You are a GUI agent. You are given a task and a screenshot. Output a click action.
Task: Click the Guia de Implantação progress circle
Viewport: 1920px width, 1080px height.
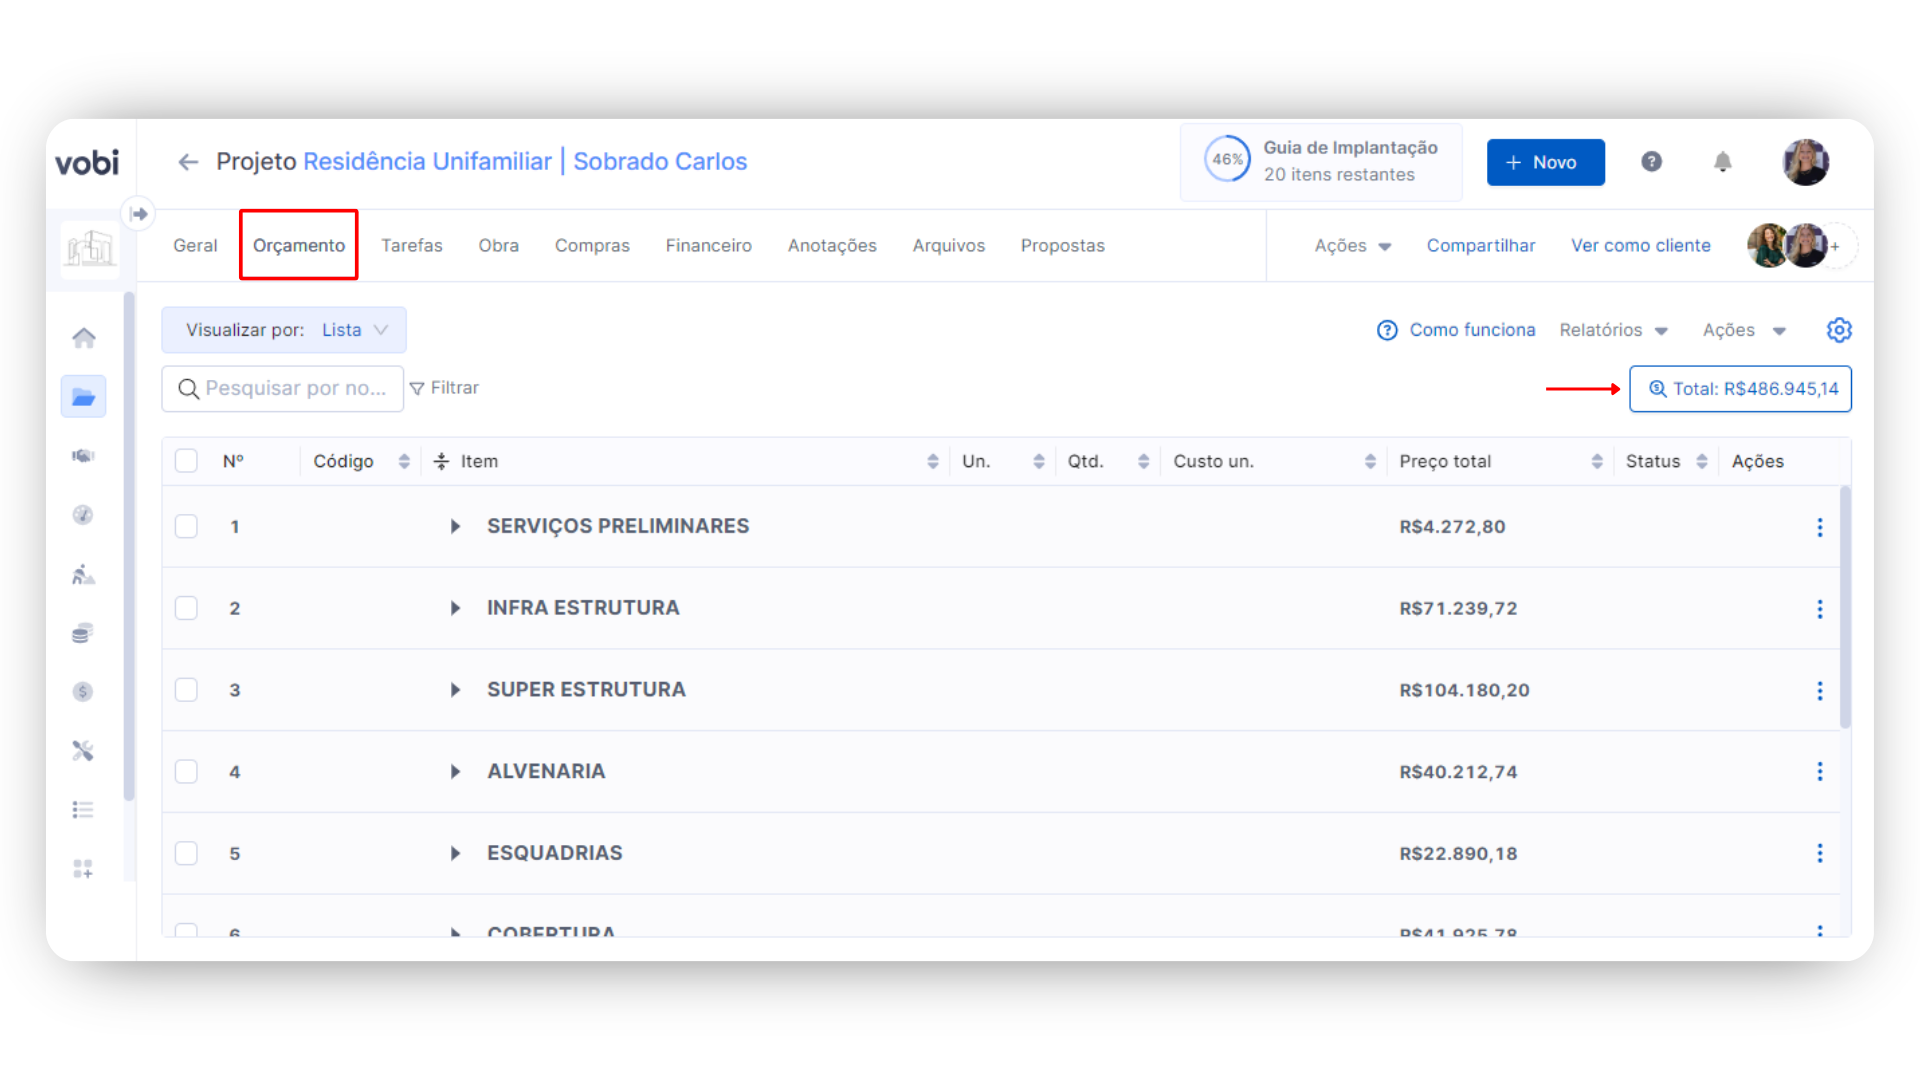(x=1227, y=160)
